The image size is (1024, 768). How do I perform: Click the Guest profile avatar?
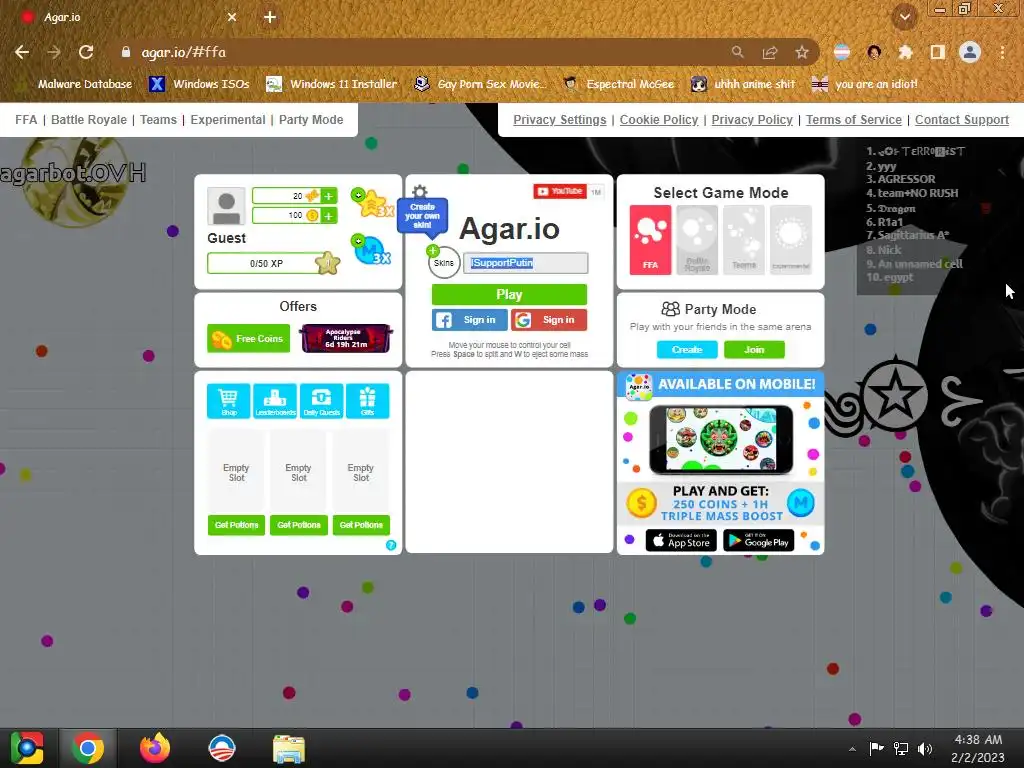pyautogui.click(x=227, y=206)
